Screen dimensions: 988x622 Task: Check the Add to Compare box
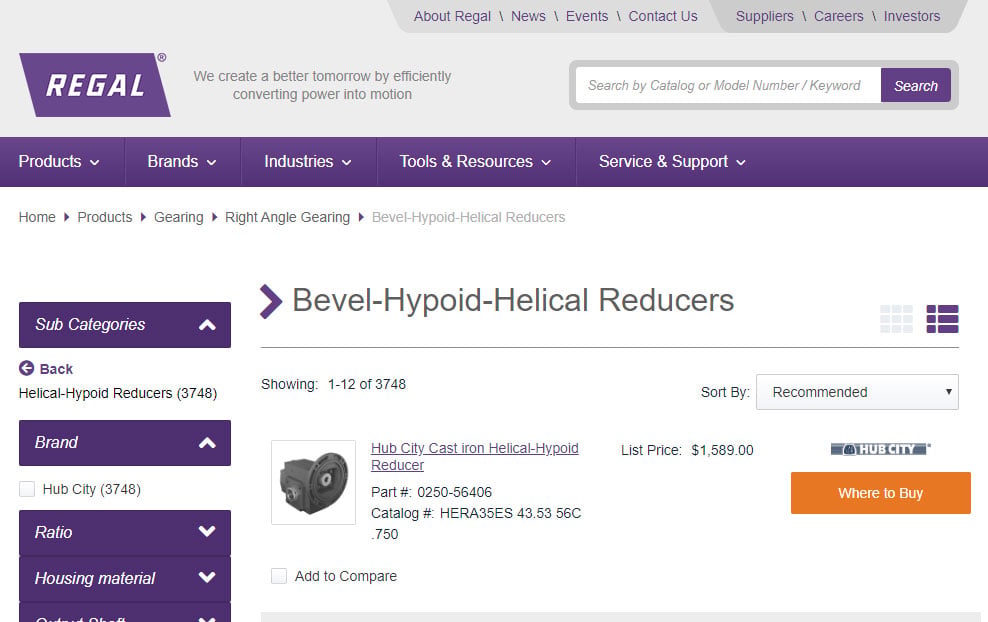pyautogui.click(x=279, y=576)
